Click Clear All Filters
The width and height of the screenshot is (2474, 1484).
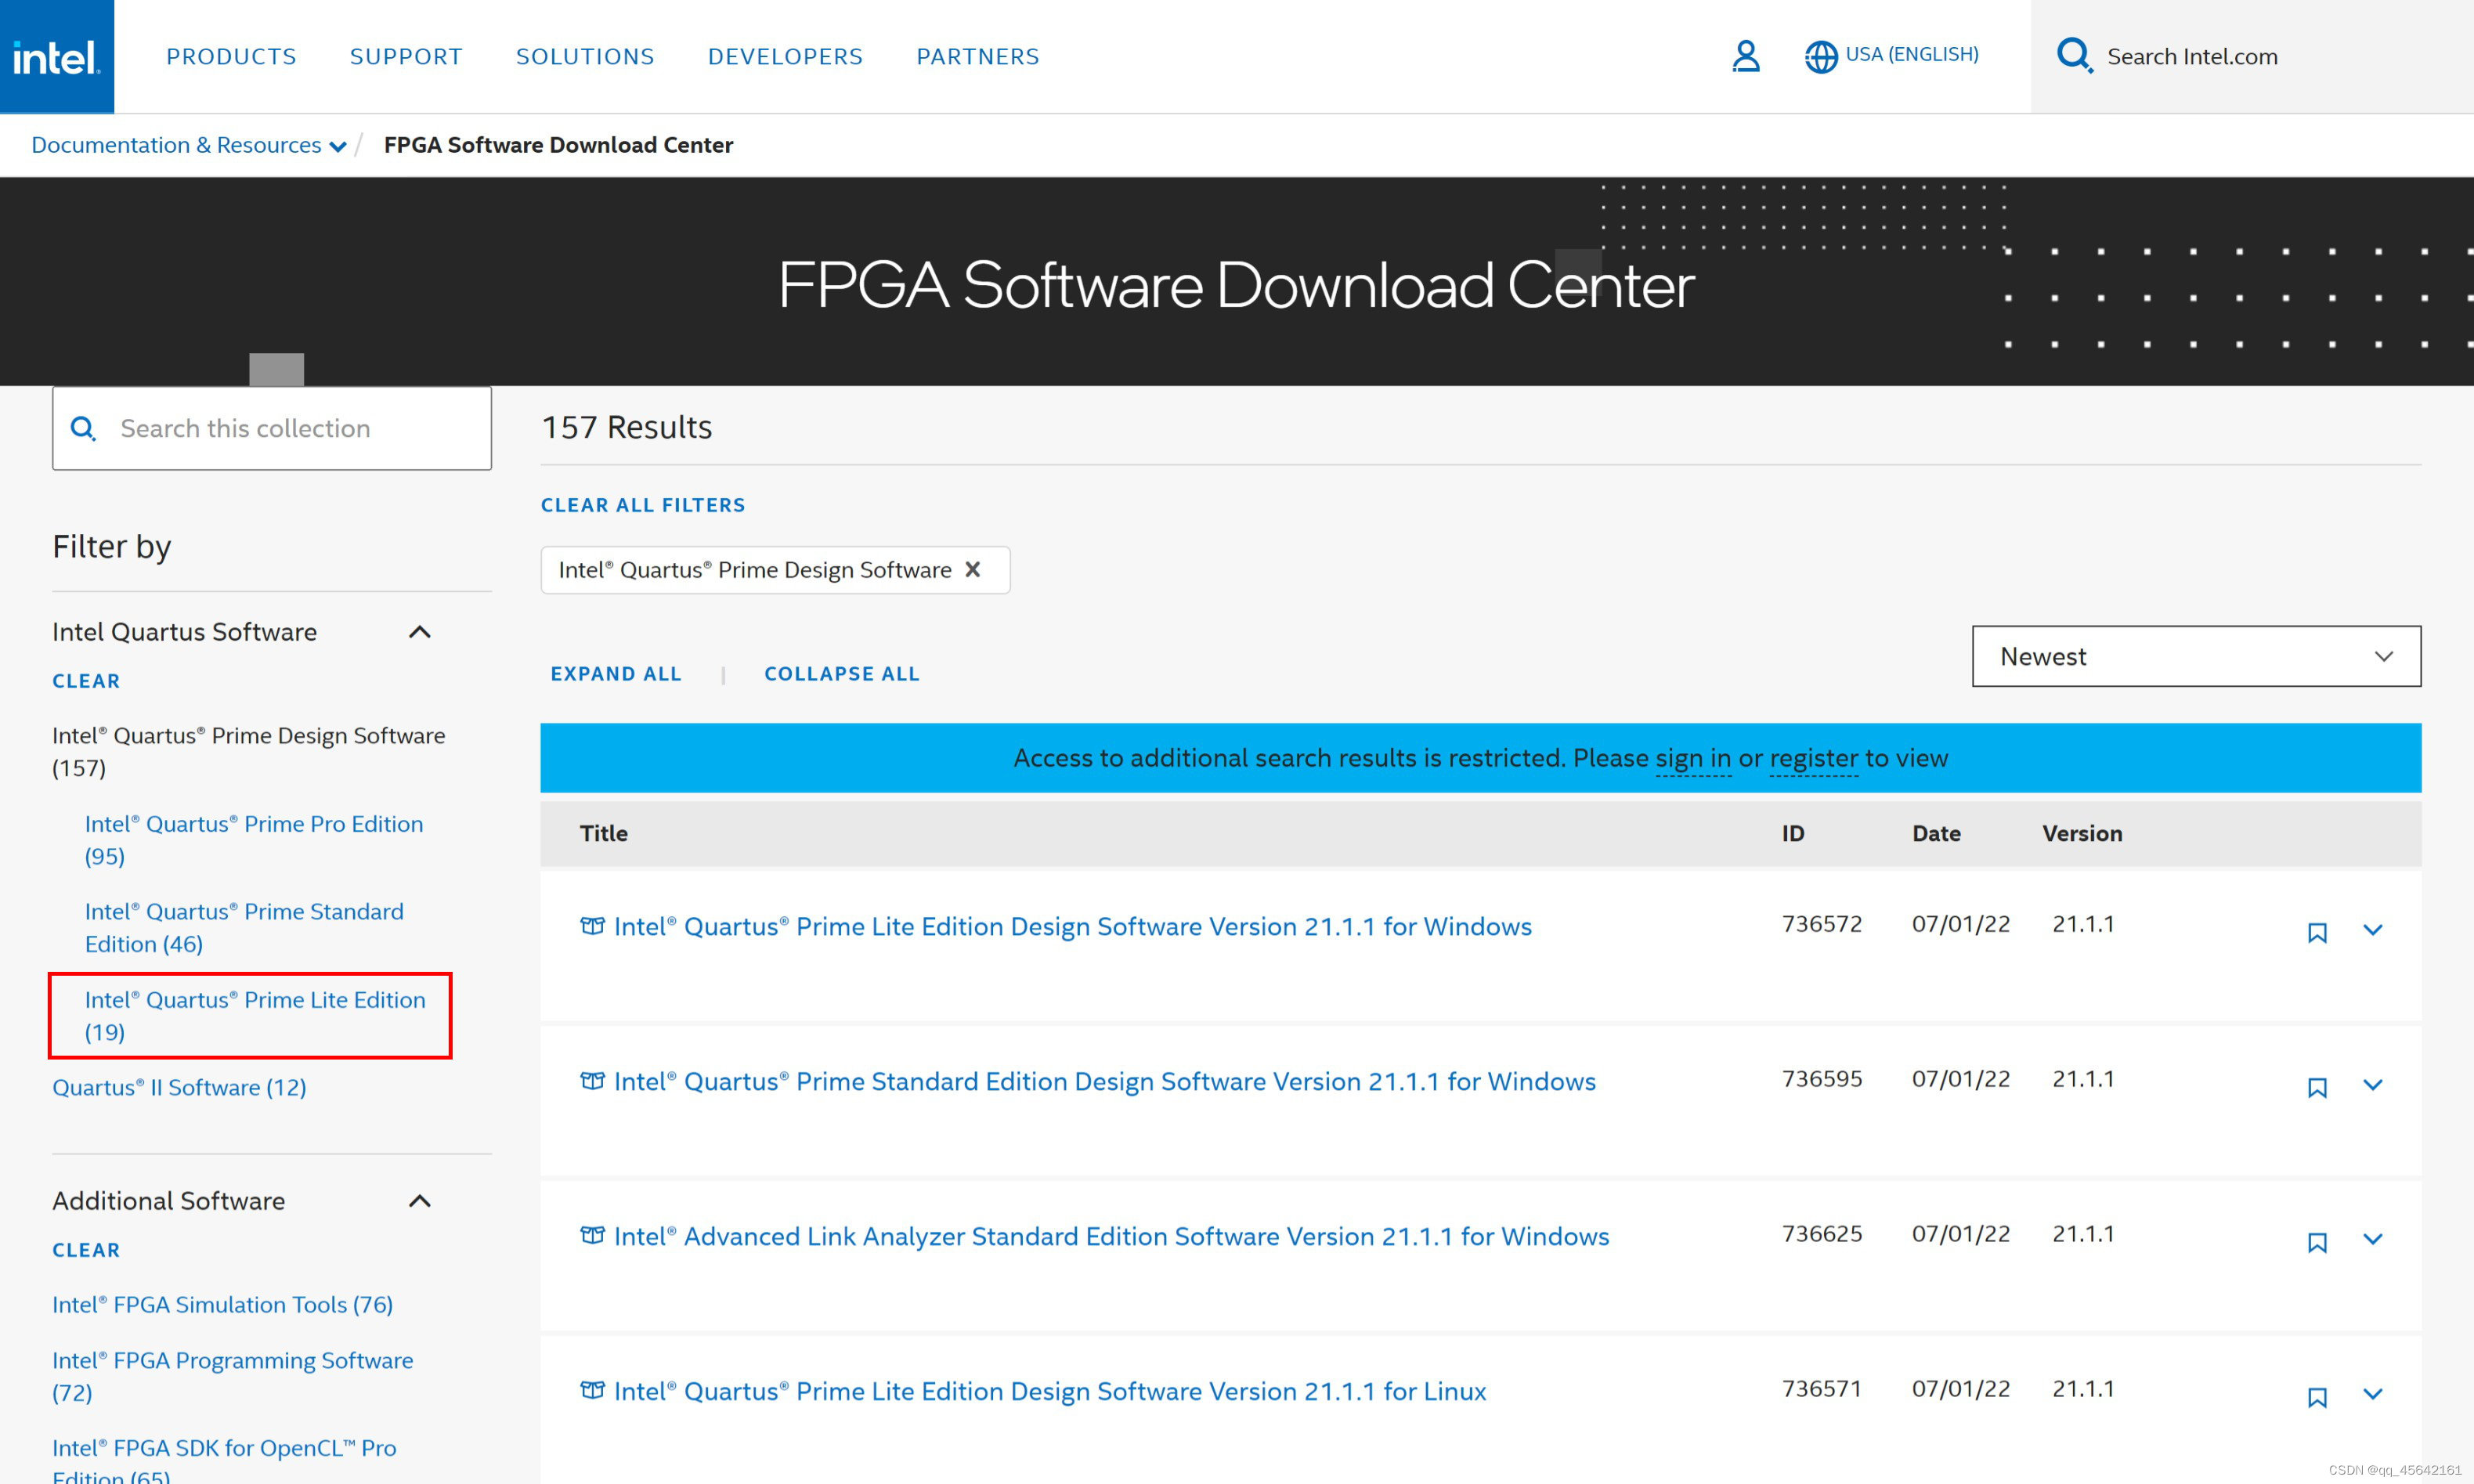pos(643,505)
